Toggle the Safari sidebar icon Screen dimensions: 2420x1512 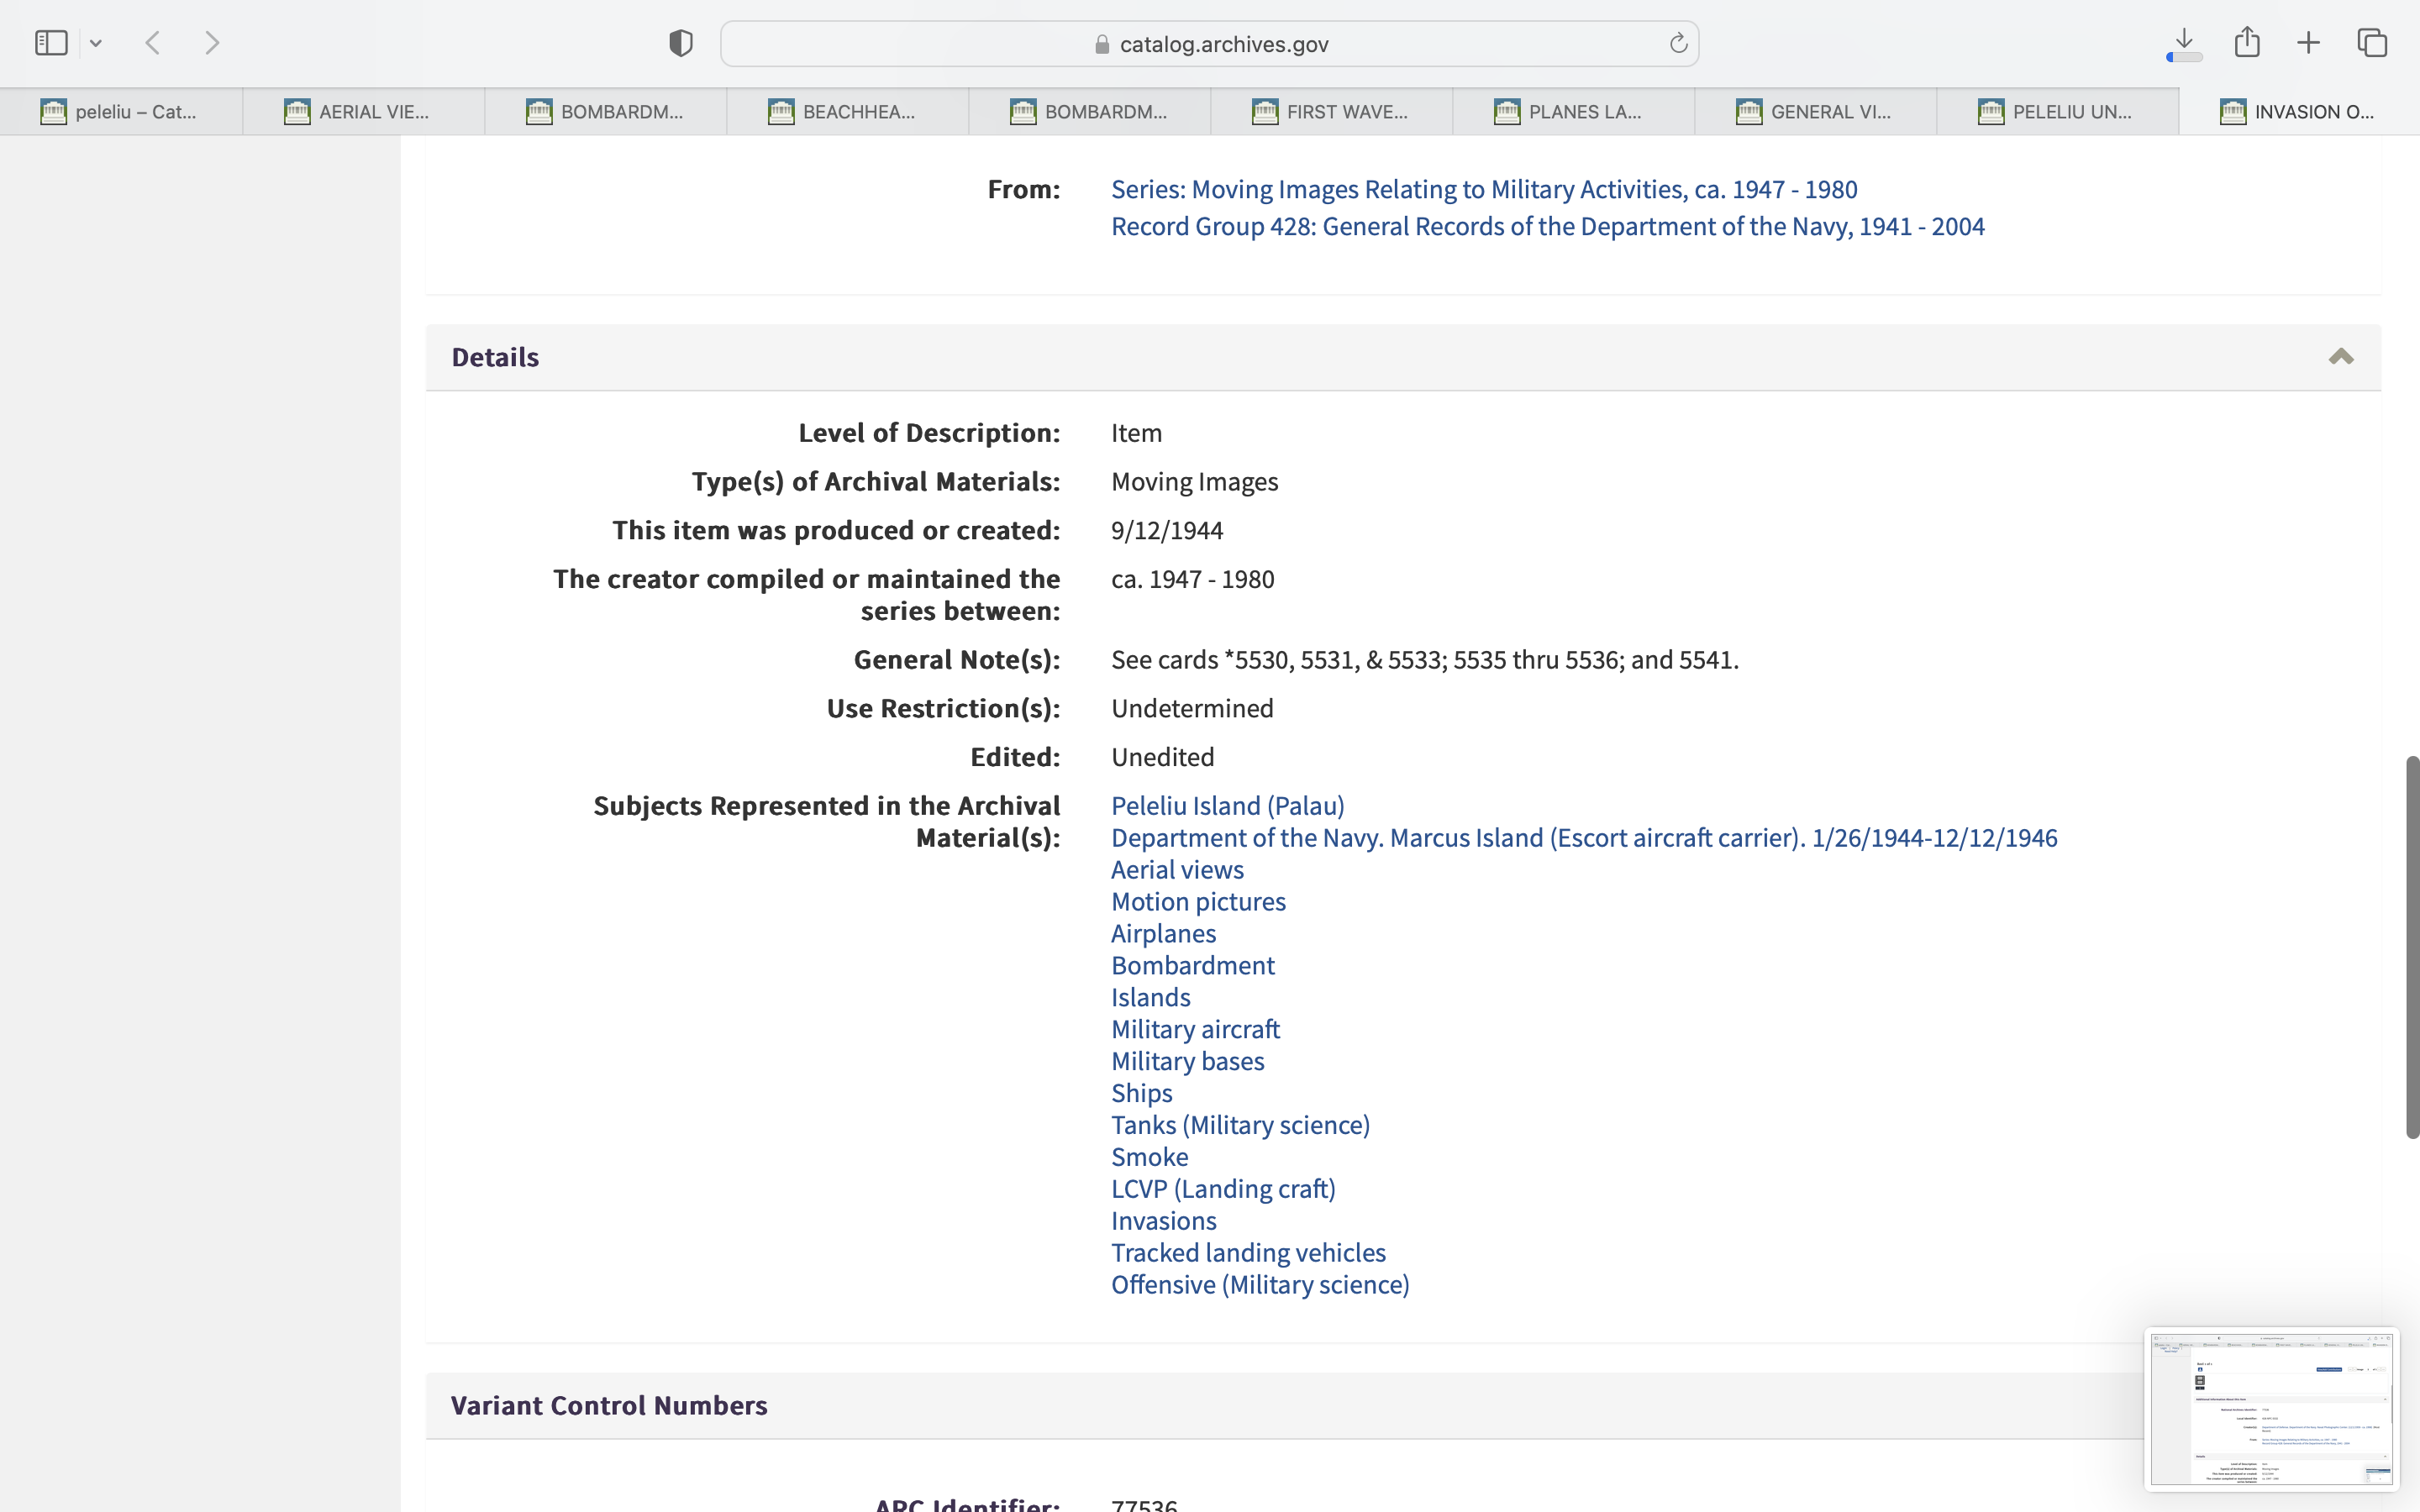(51, 43)
